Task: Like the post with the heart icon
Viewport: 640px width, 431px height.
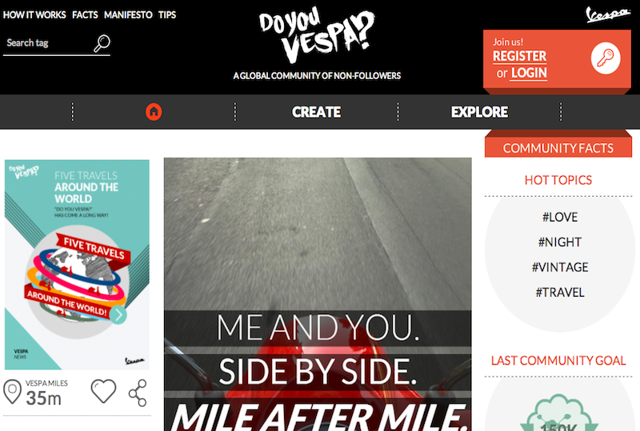Action: pyautogui.click(x=103, y=391)
